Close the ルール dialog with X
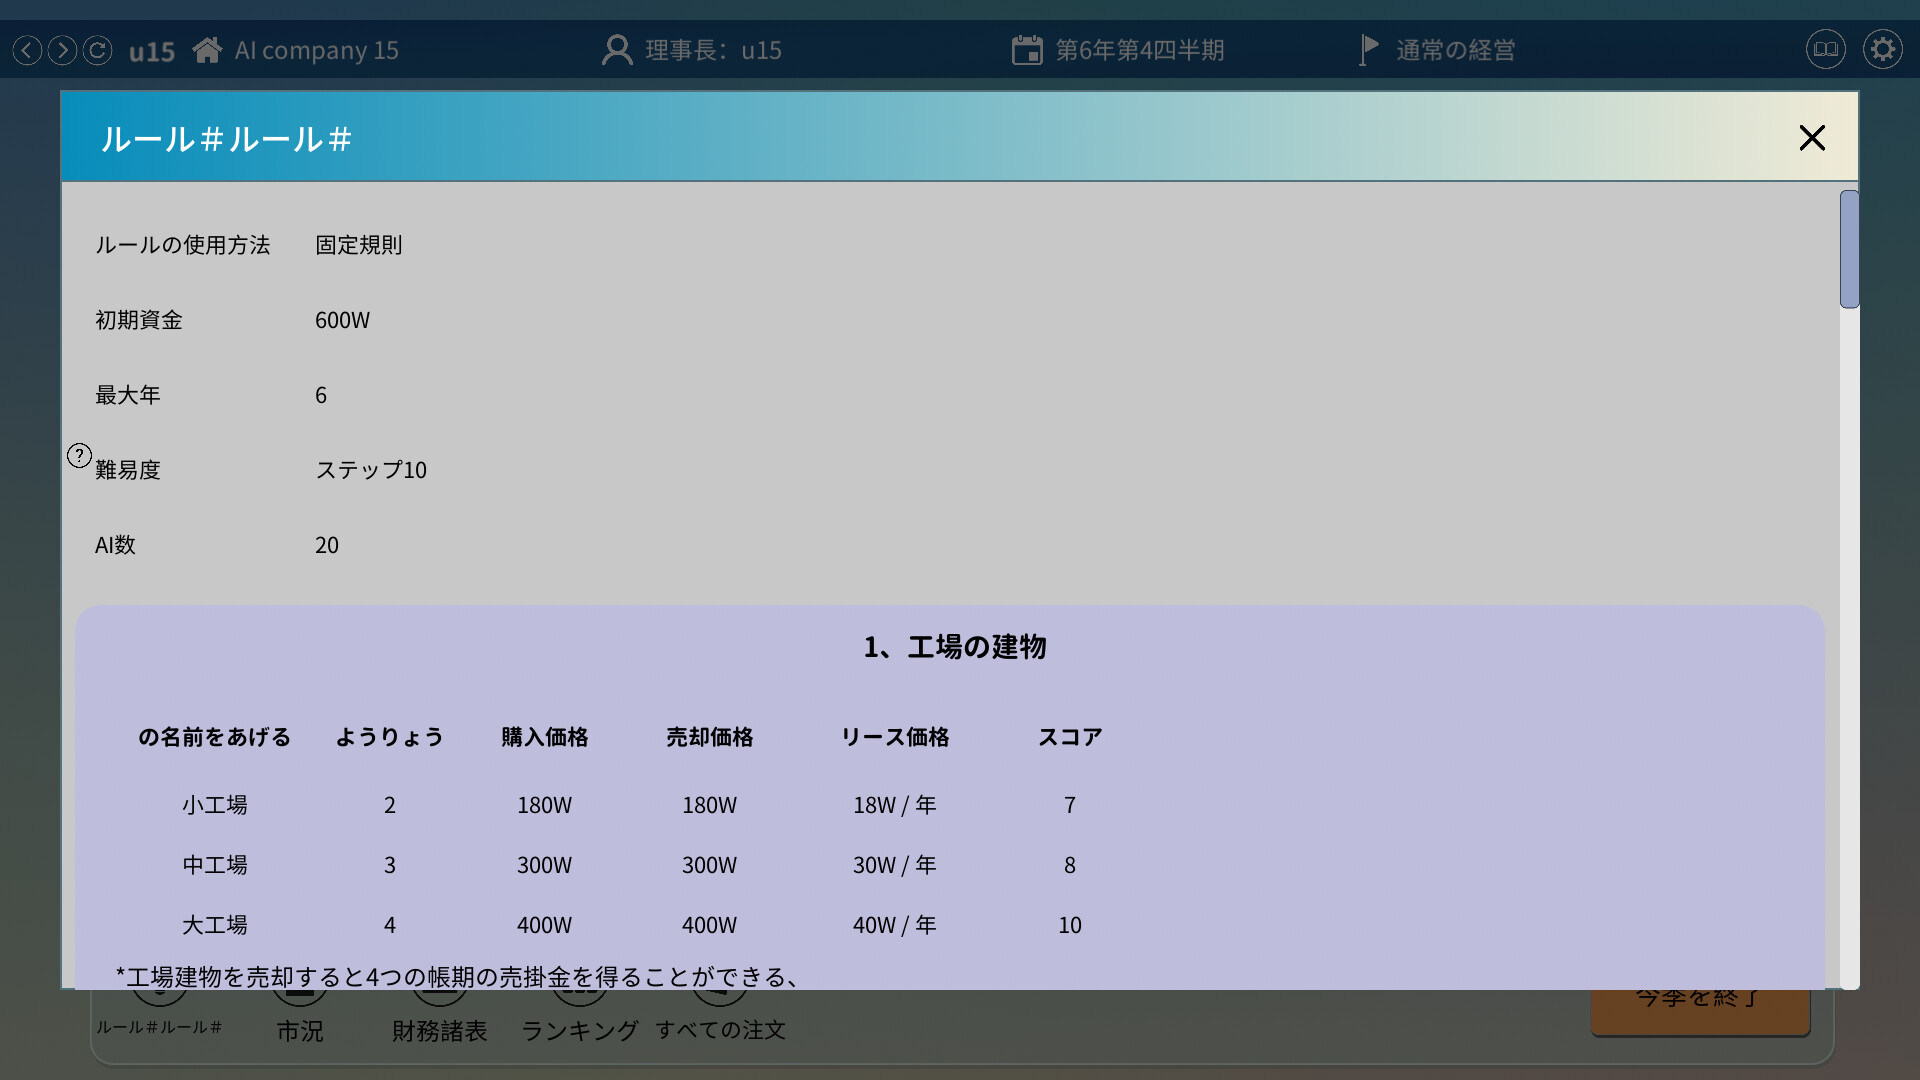The height and width of the screenshot is (1080, 1920). (1812, 138)
